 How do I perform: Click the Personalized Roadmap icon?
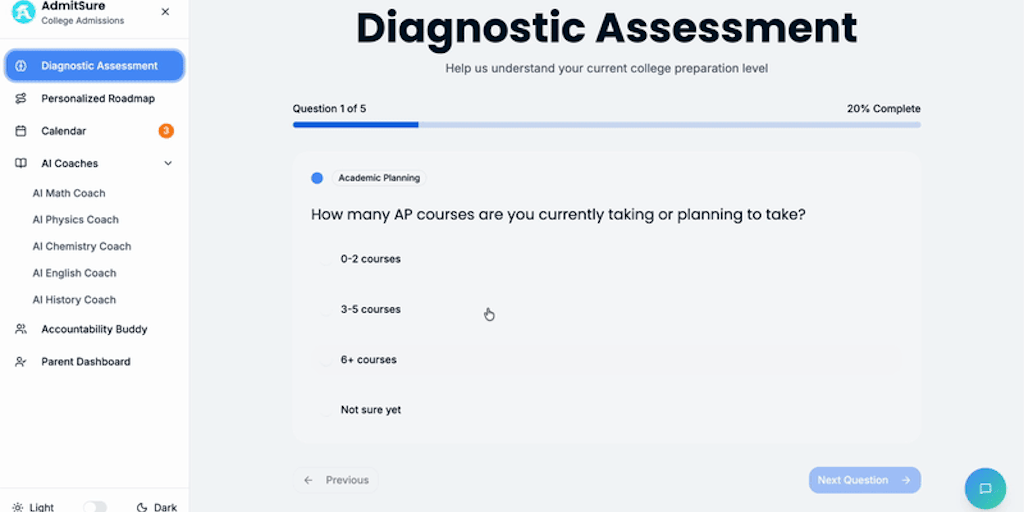coord(21,98)
